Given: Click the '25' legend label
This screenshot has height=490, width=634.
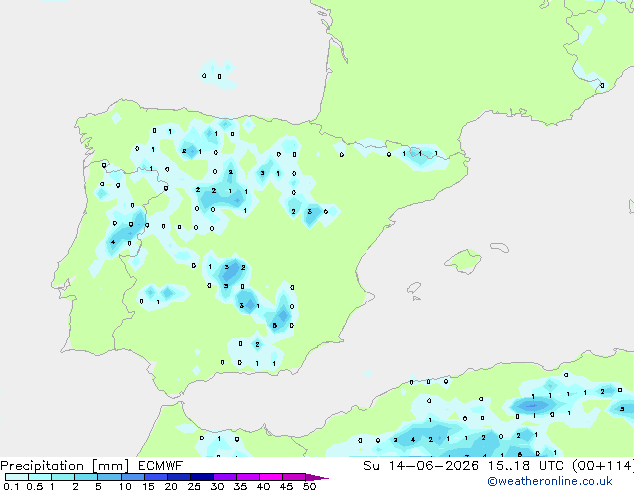Looking at the screenshot, I should (x=194, y=486).
